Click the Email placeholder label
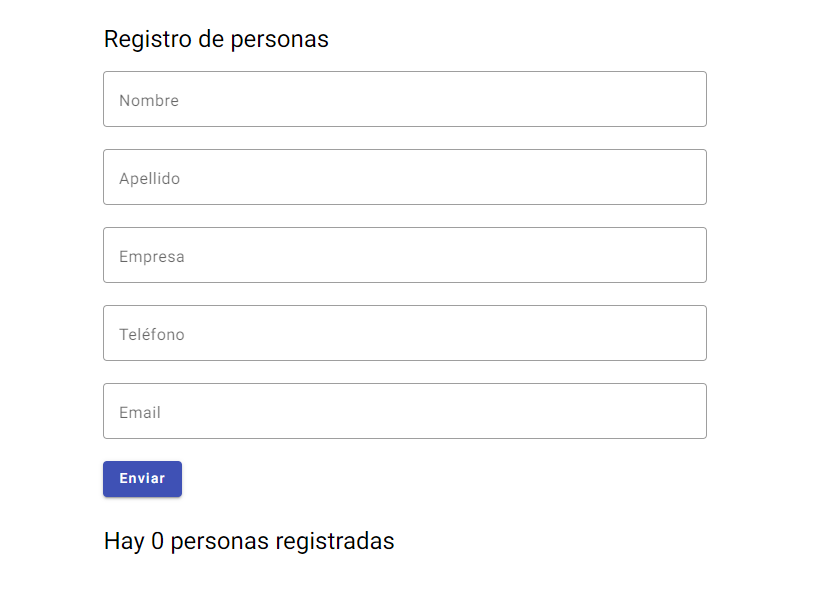827x596 pixels. [x=140, y=412]
